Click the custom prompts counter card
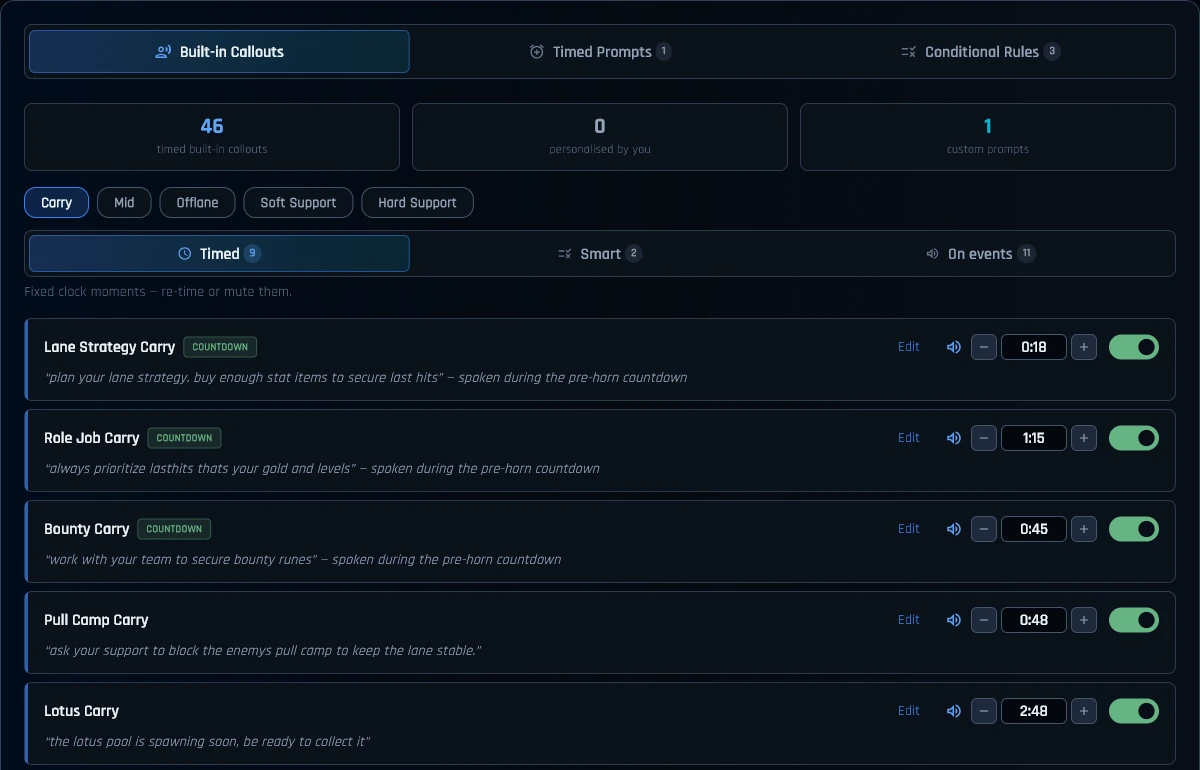 click(988, 137)
